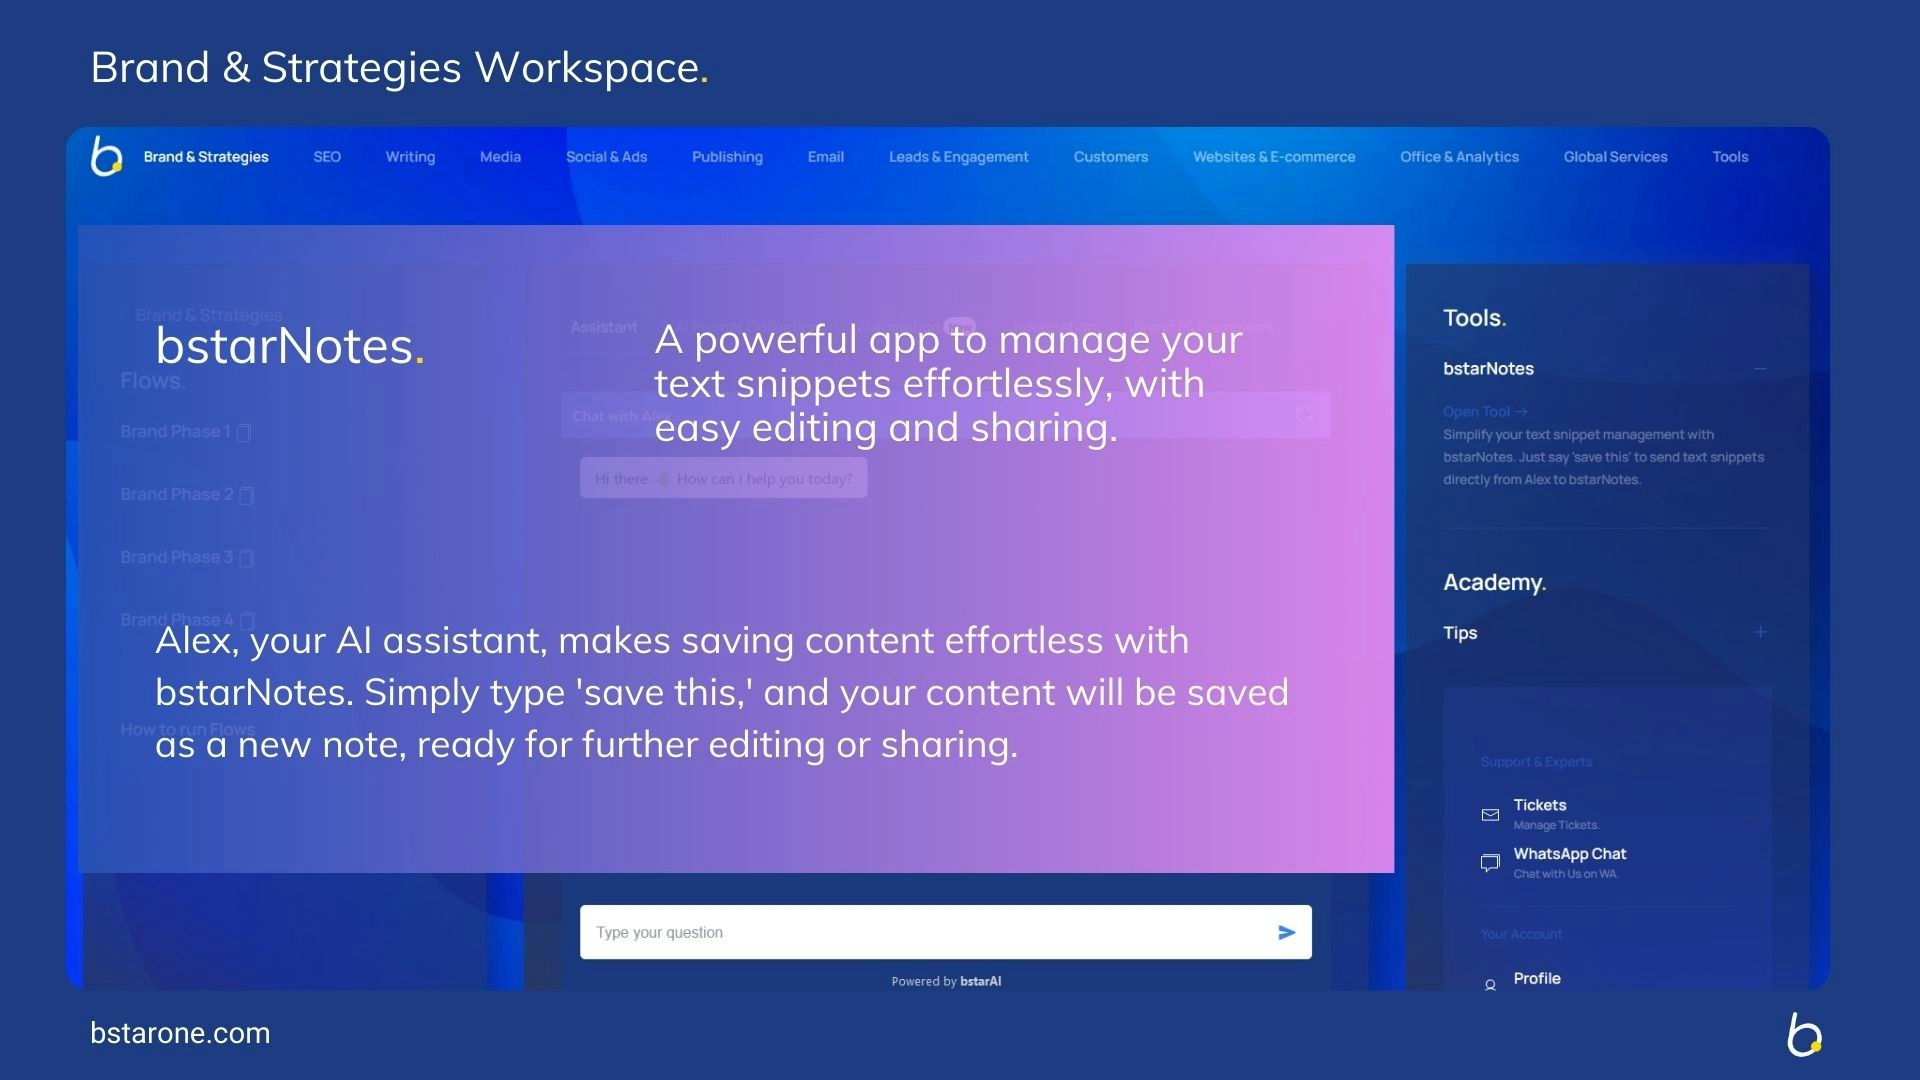The height and width of the screenshot is (1080, 1920).
Task: Click the Tickets envelope icon
Action: click(1490, 814)
